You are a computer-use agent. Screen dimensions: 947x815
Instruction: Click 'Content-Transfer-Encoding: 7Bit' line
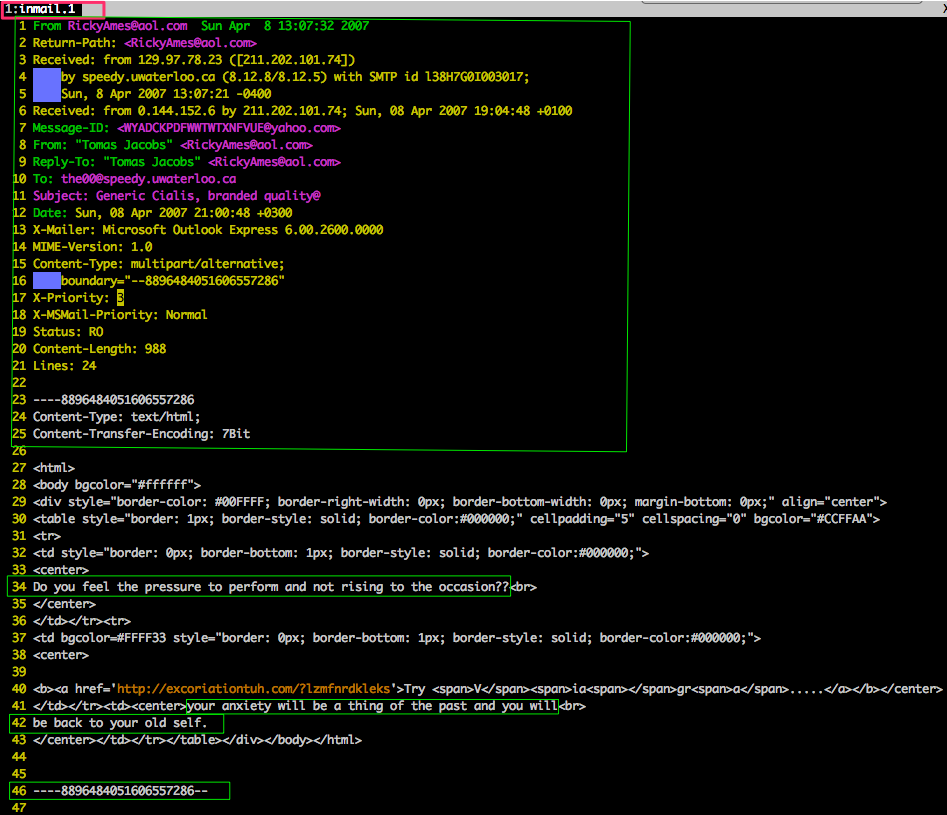141,433
